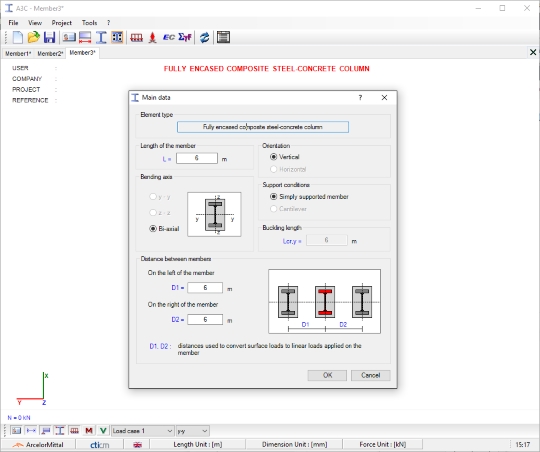Viewport: 540px width, 452px height.
Task: Click the 15:17 clock in the status bar
Action: pos(522,445)
